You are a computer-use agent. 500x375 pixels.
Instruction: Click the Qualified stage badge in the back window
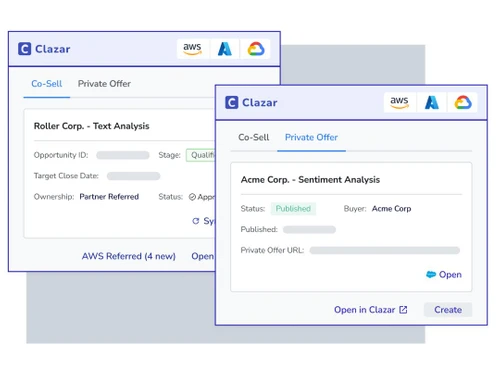(x=201, y=155)
